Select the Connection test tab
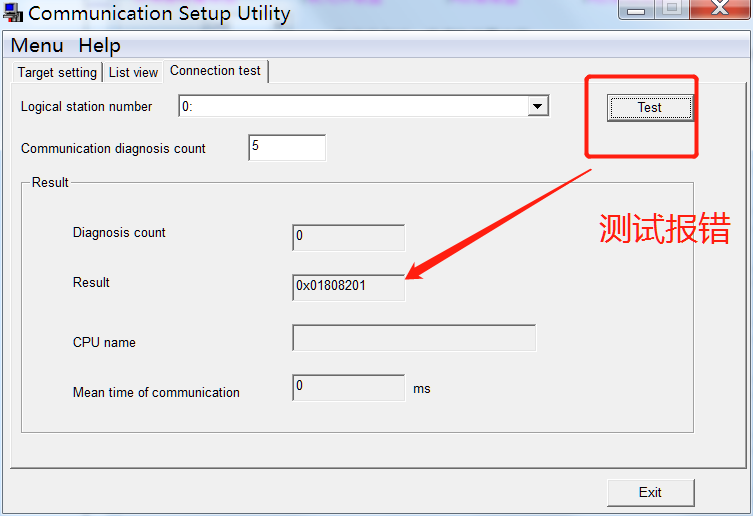Viewport: 753px width, 516px height. [x=215, y=71]
